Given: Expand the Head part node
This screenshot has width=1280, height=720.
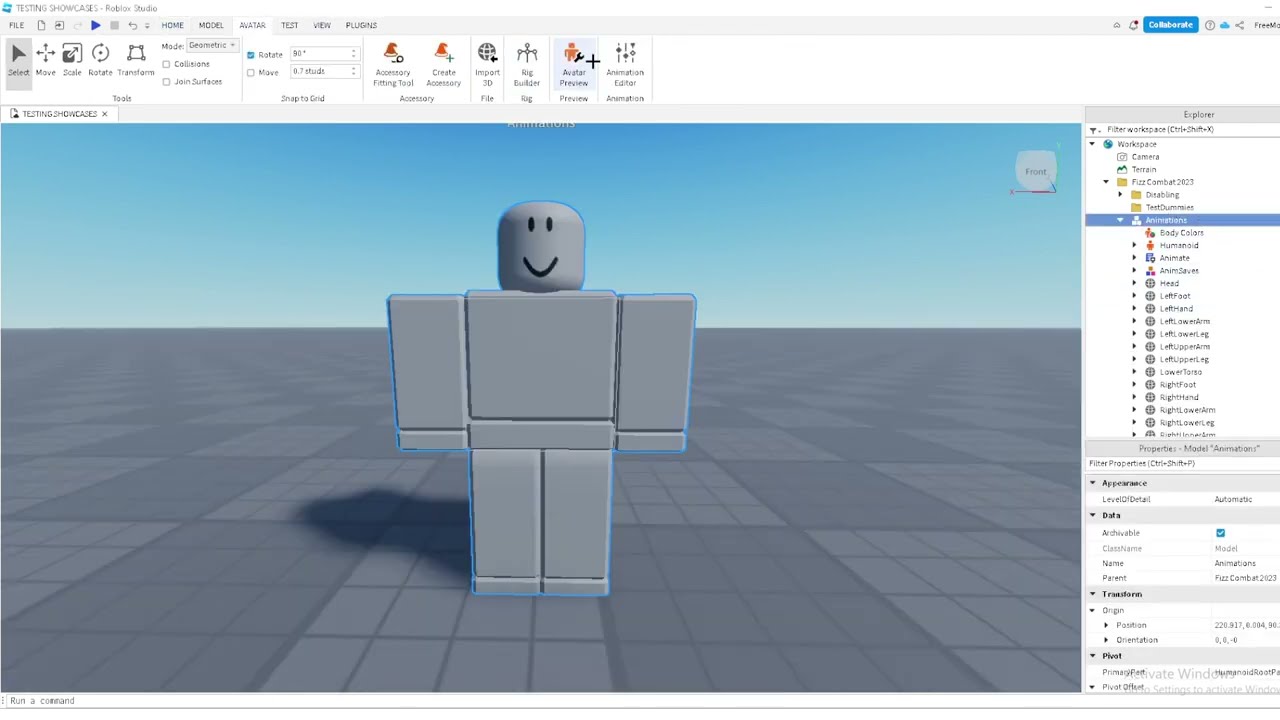Looking at the screenshot, I should coord(1134,284).
